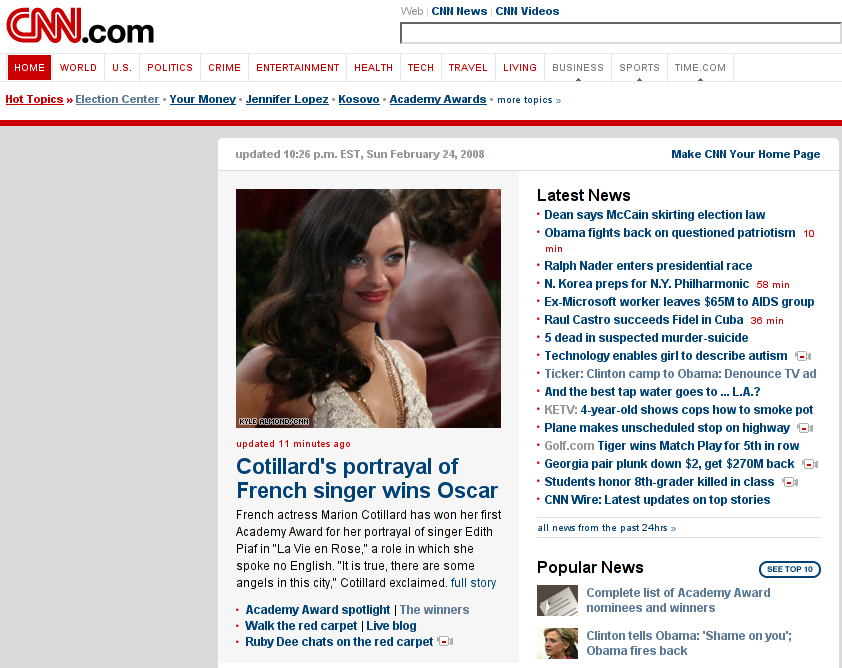The image size is (842, 668).
Task: Open video icon beside autism story
Action: point(803,356)
